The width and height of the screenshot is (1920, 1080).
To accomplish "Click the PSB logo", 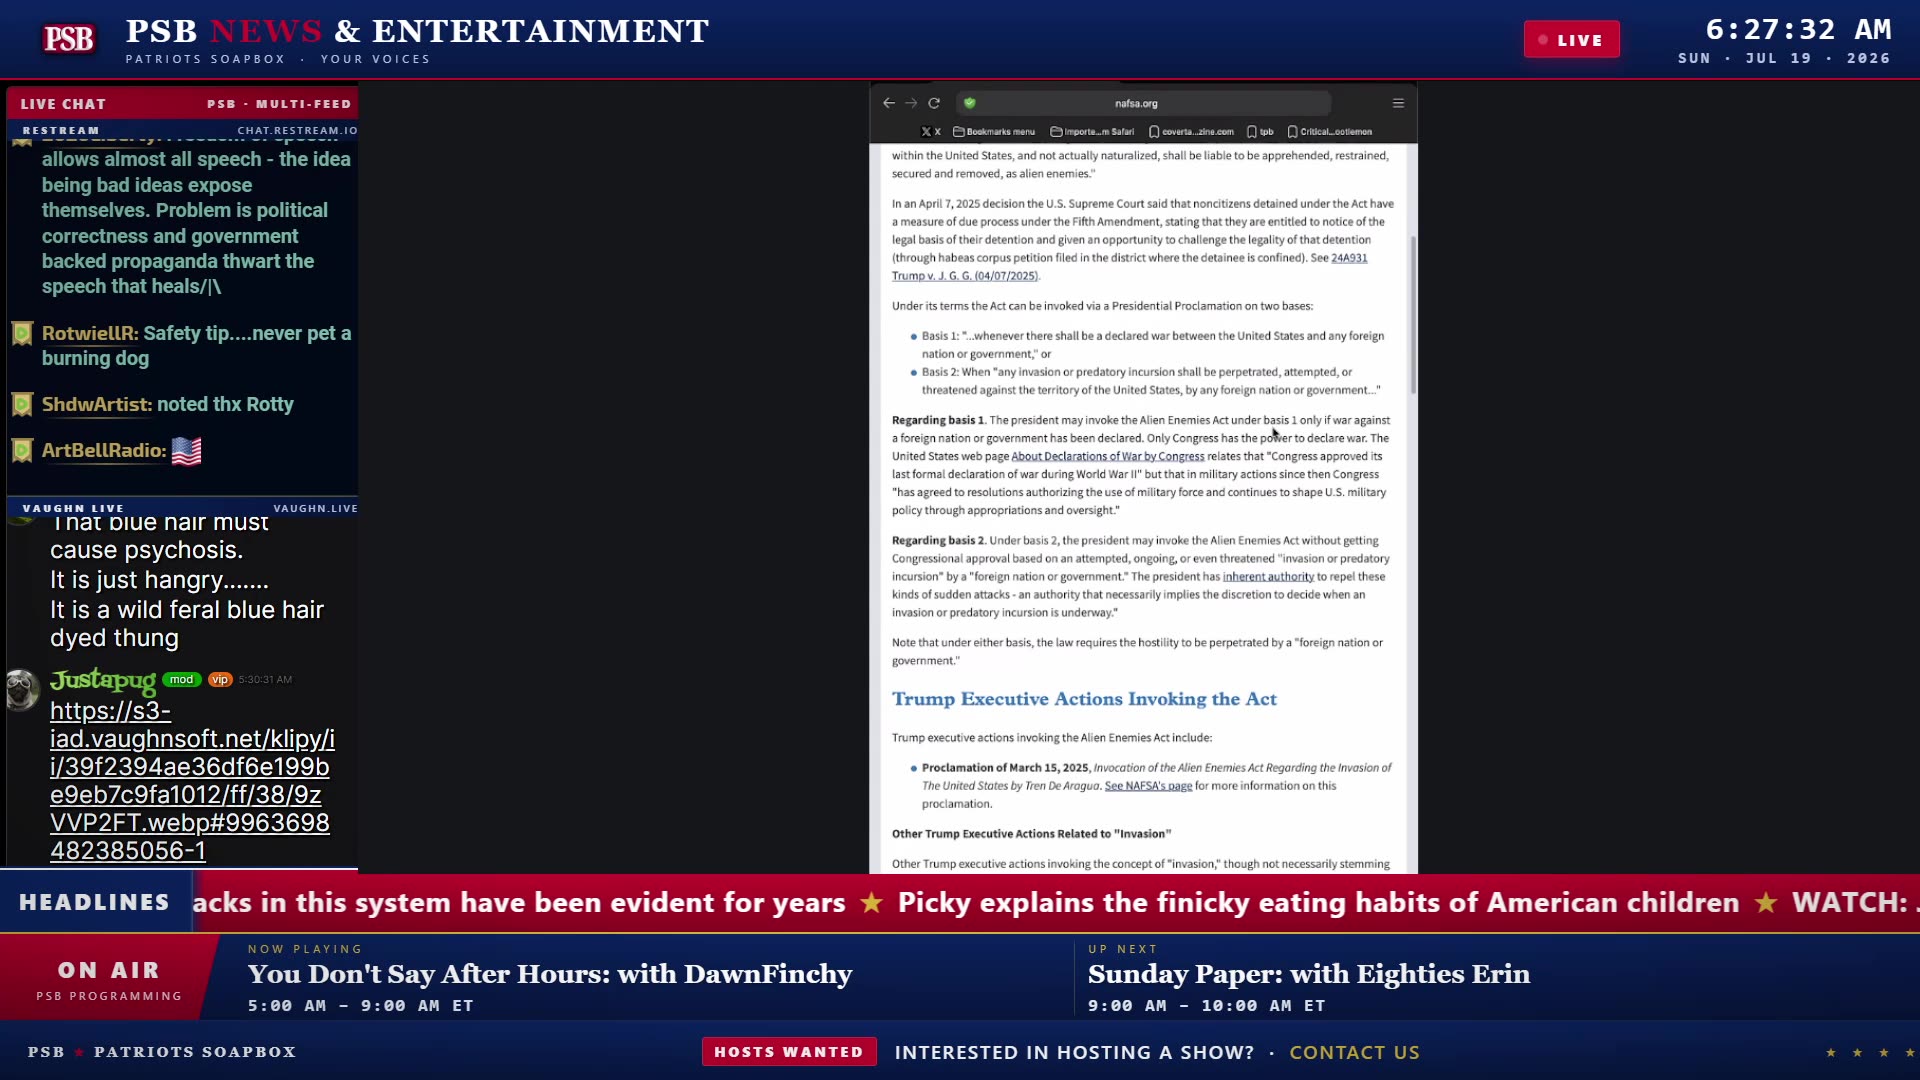I will click(x=68, y=39).
